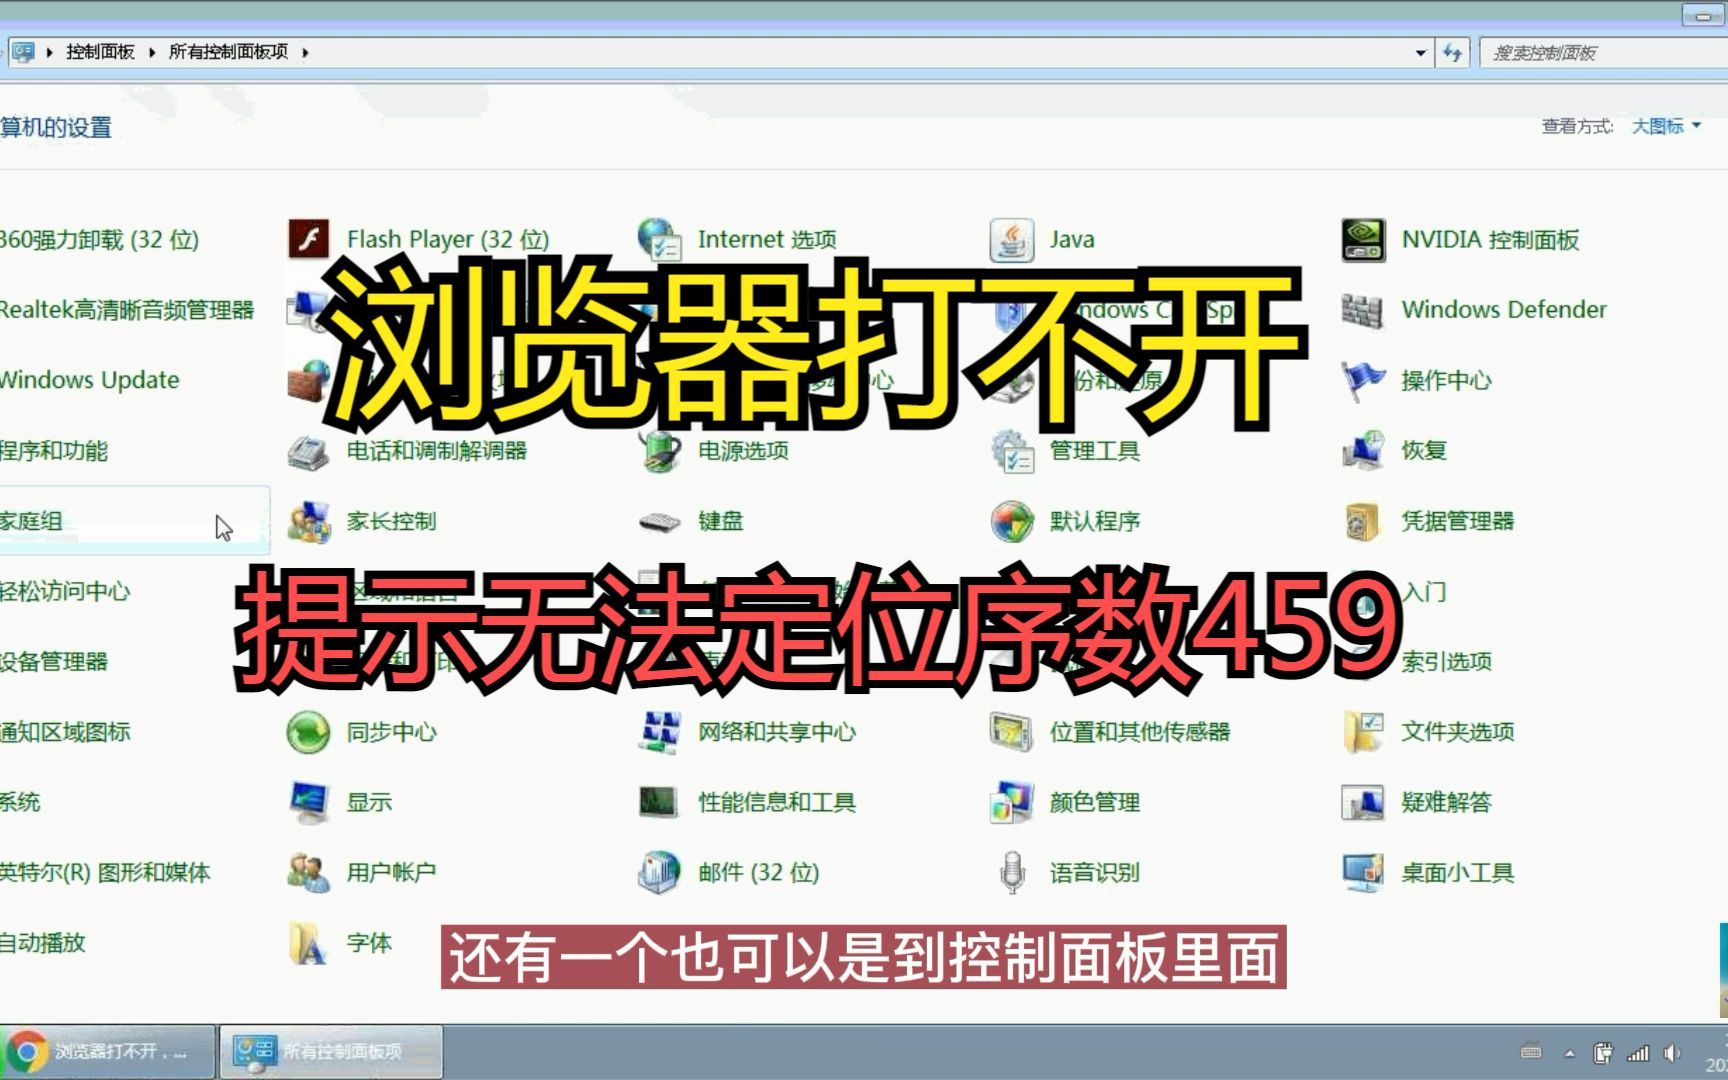1728x1080 pixels.
Task: Expand the 大图标 view-mode dropdown
Action: [1666, 126]
